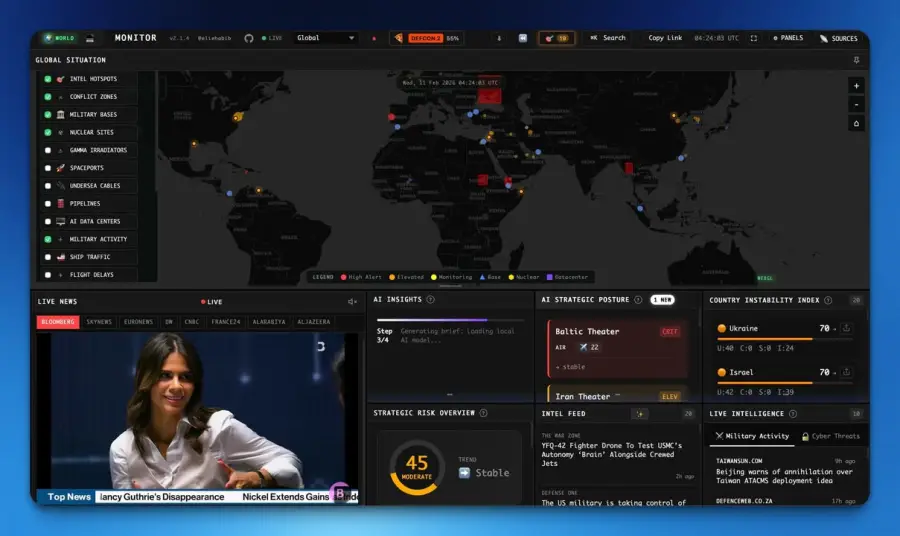Click the download icon in the top bar
This screenshot has width=900, height=536.
point(499,38)
